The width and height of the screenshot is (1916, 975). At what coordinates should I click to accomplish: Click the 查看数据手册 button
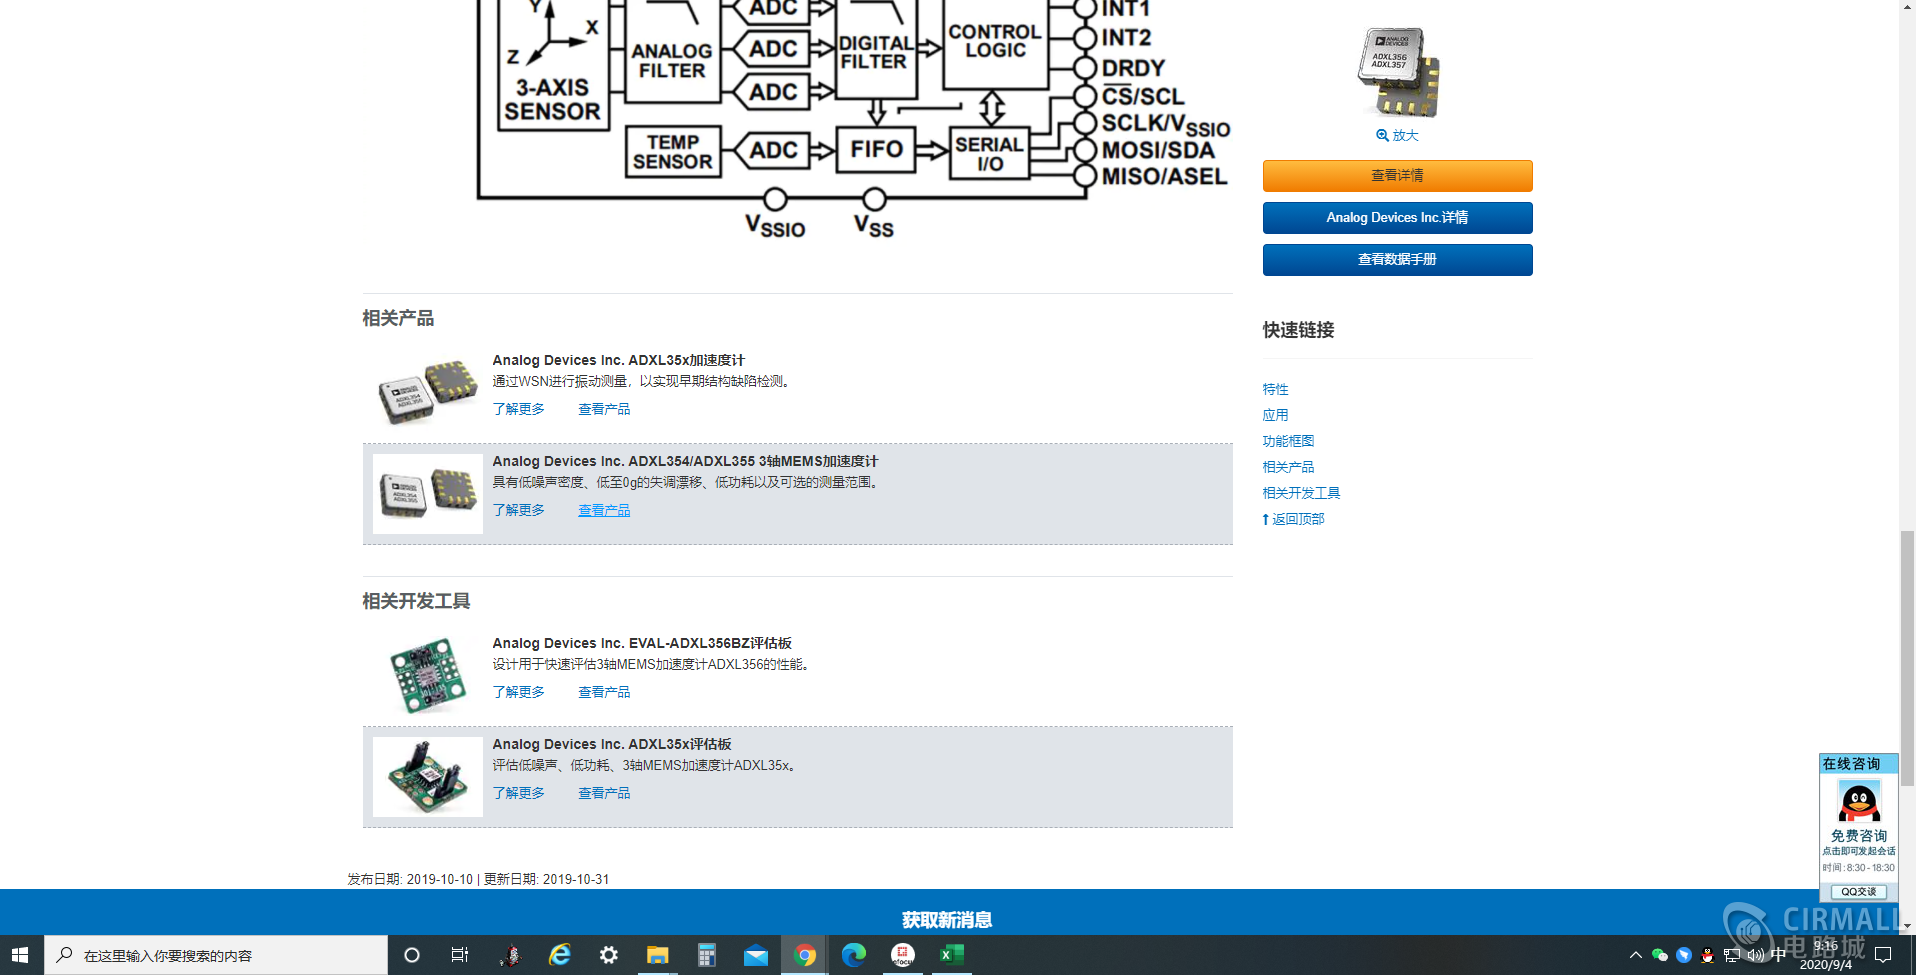point(1397,260)
